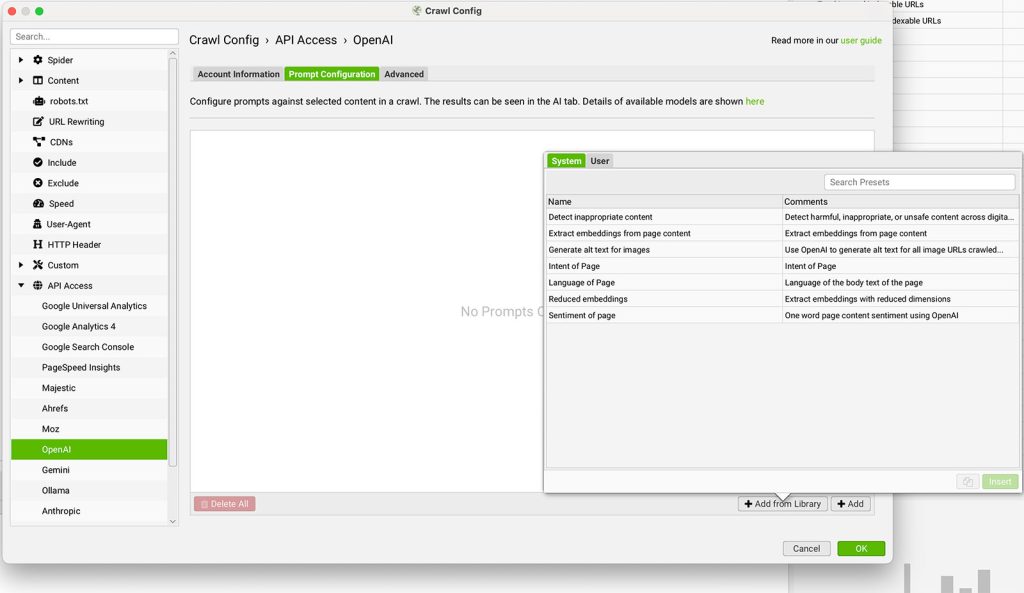Click the User-Agent icon

(x=37, y=223)
